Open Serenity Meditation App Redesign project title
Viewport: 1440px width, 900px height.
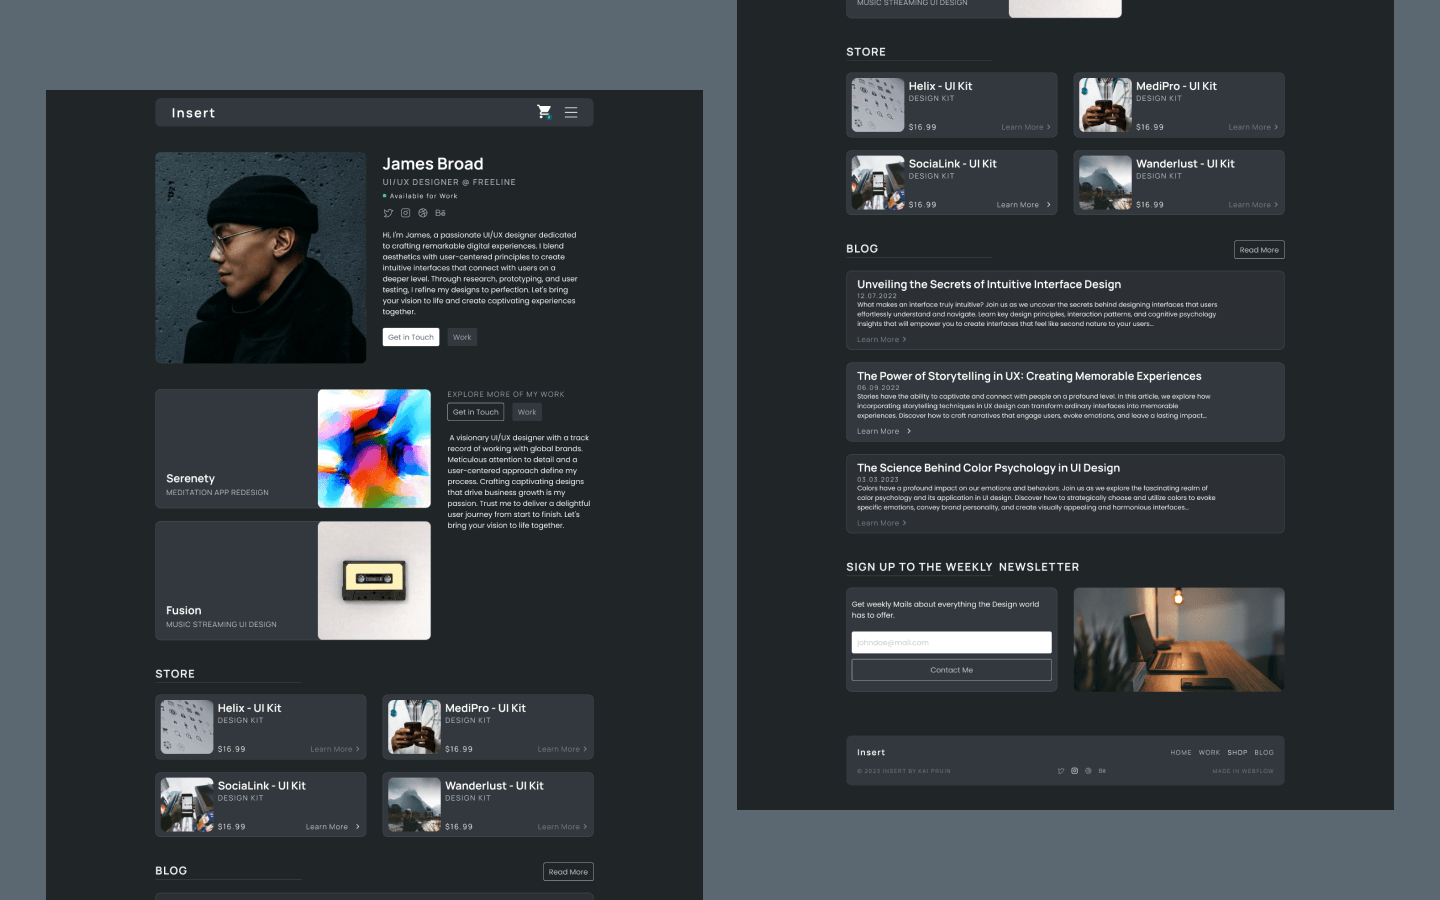point(190,479)
